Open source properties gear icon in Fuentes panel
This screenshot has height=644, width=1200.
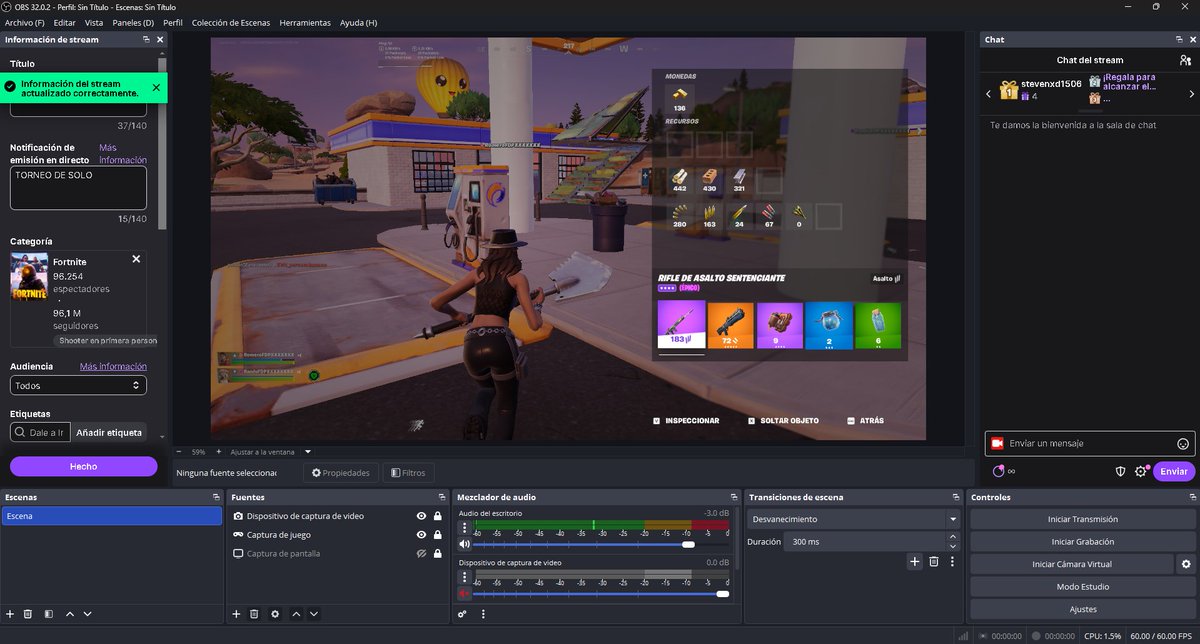(275, 614)
